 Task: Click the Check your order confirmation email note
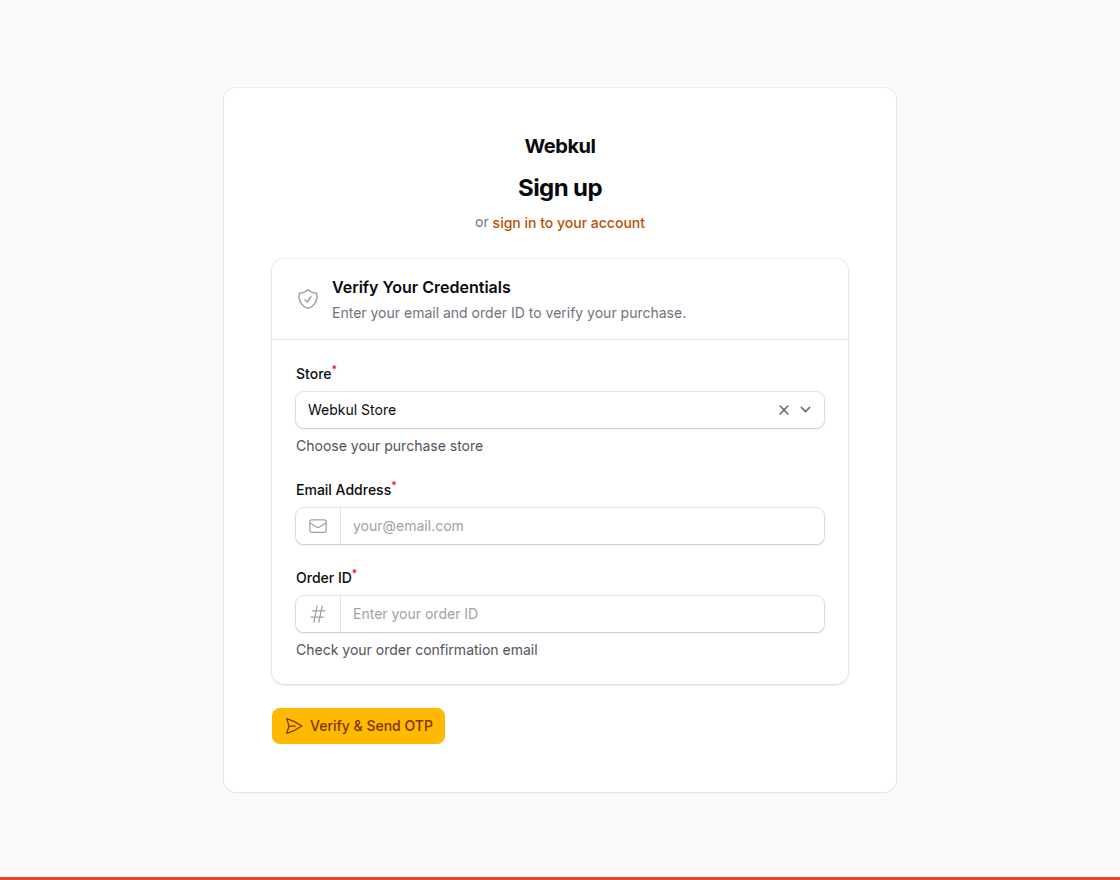pos(417,649)
